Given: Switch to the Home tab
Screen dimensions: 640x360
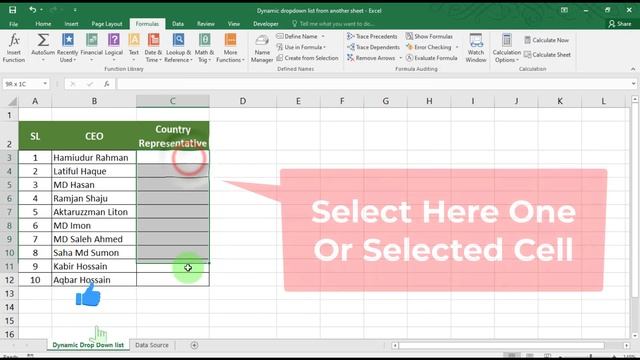Looking at the screenshot, I should click(x=43, y=24).
